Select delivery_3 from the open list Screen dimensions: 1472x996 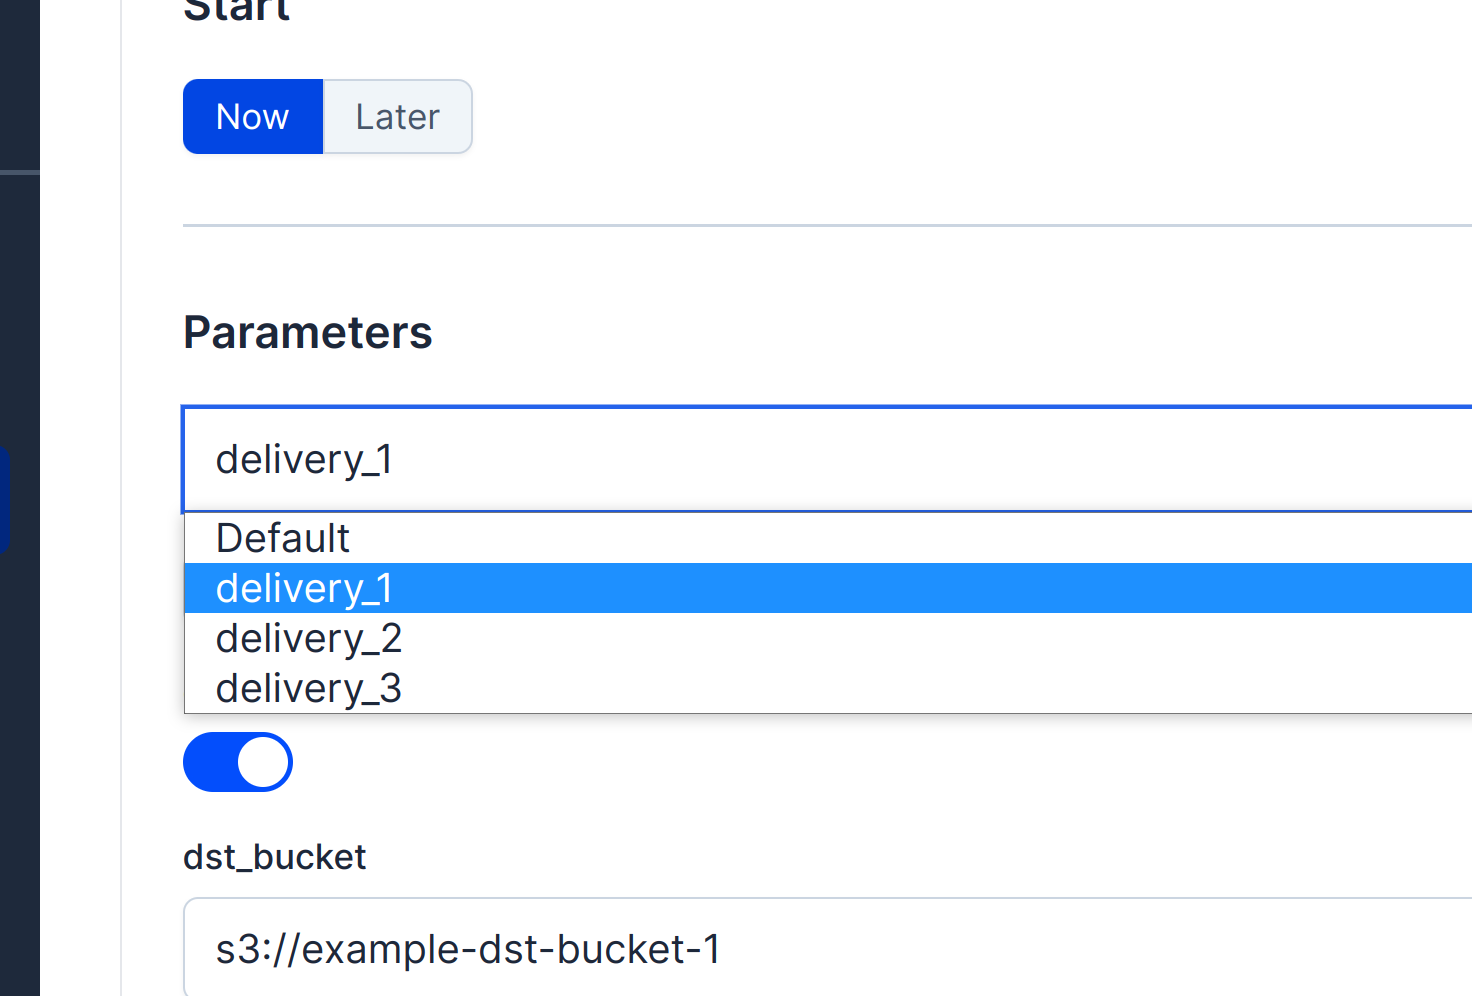click(x=308, y=687)
